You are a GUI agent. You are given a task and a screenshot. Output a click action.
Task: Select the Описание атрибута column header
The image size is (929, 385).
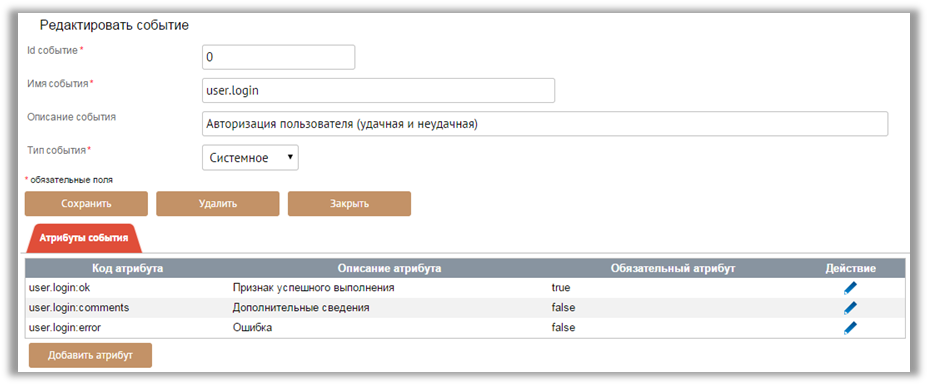tap(389, 268)
